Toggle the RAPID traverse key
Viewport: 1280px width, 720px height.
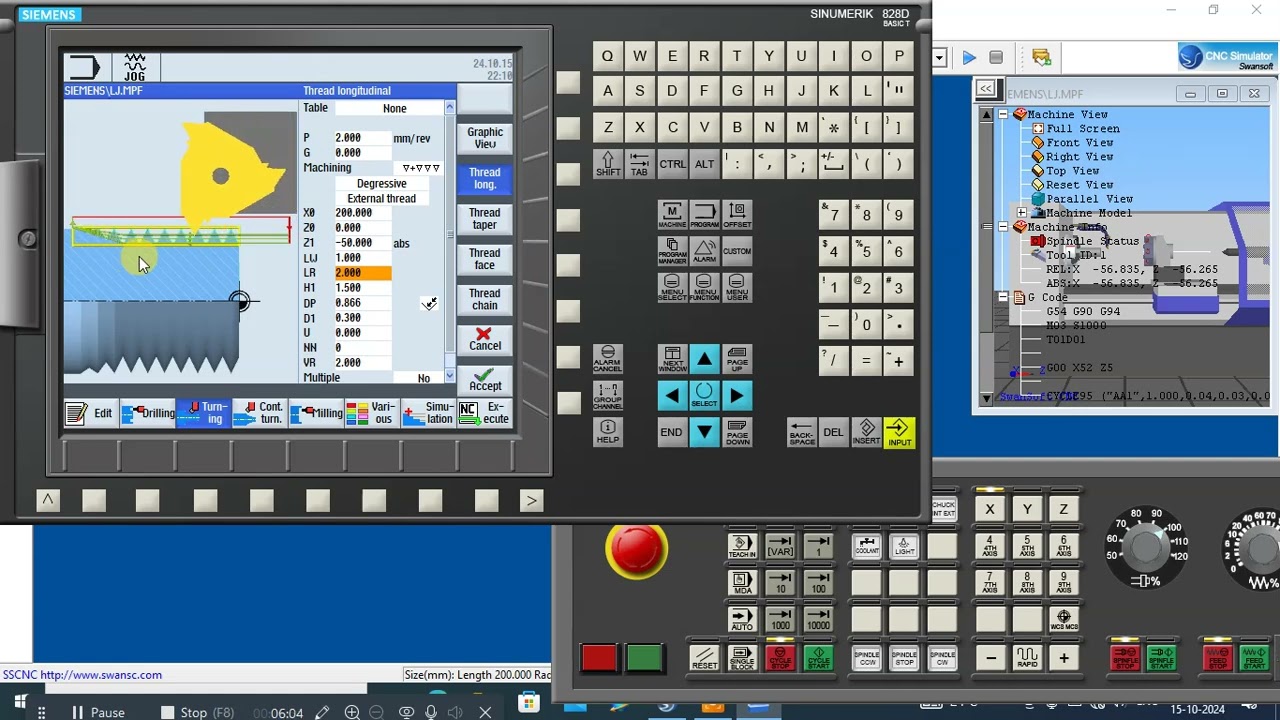[x=1027, y=657]
